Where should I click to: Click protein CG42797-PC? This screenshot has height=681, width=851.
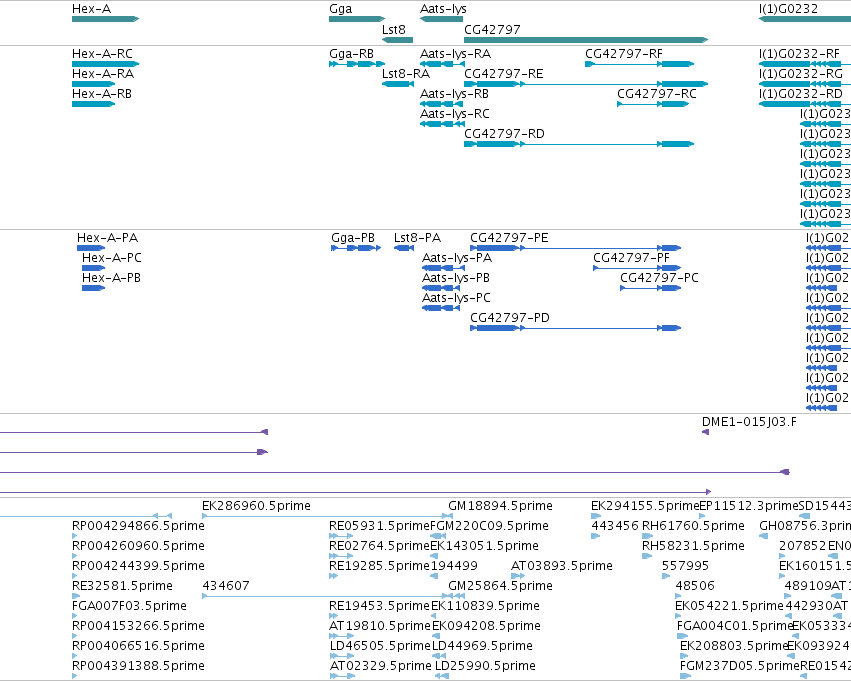tap(651, 288)
